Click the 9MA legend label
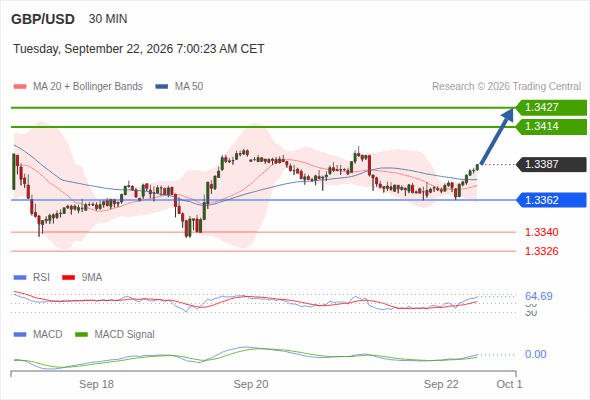Screen dimensions: 590x400 click(92, 278)
